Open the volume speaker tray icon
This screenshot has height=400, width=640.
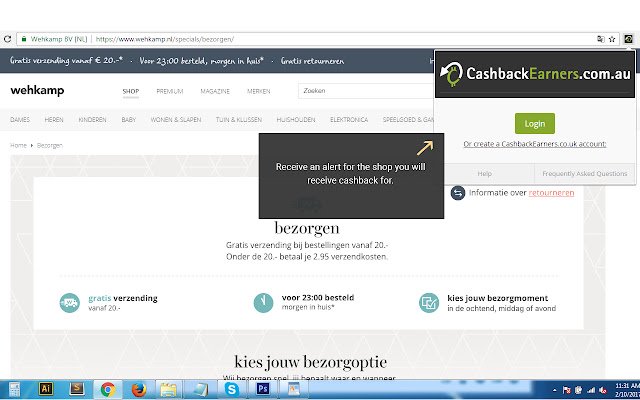pyautogui.click(x=602, y=391)
